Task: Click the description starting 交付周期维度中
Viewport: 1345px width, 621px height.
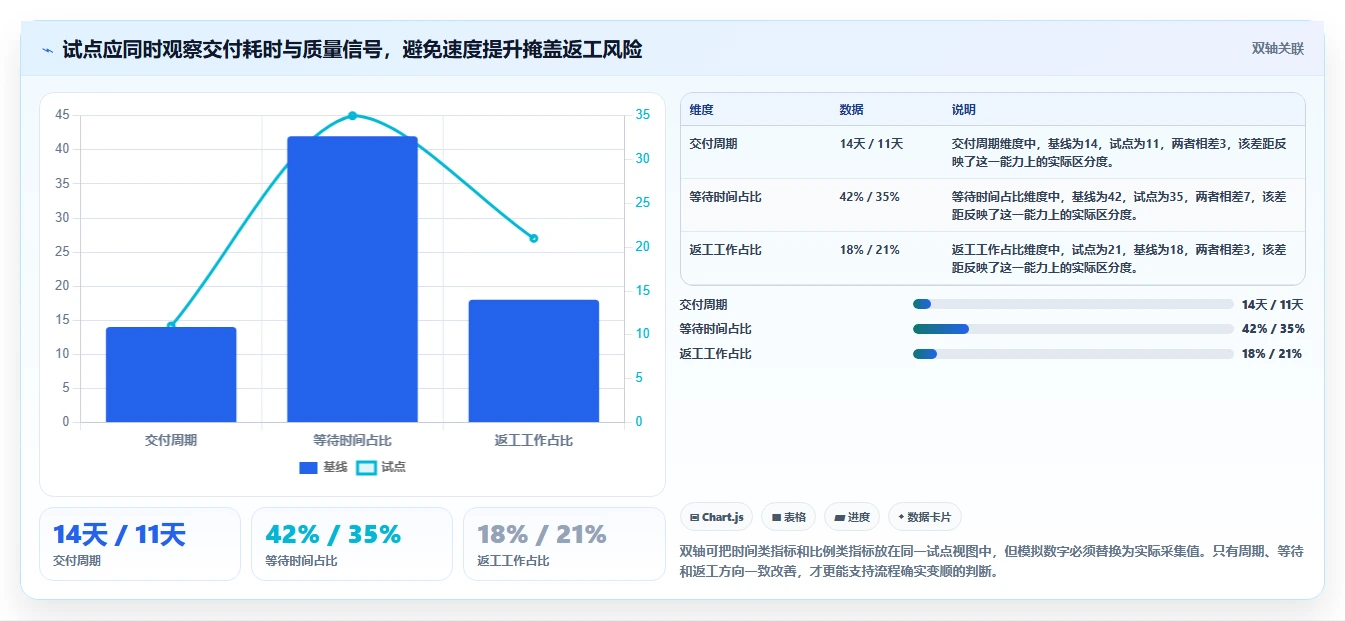Action: tap(1118, 152)
